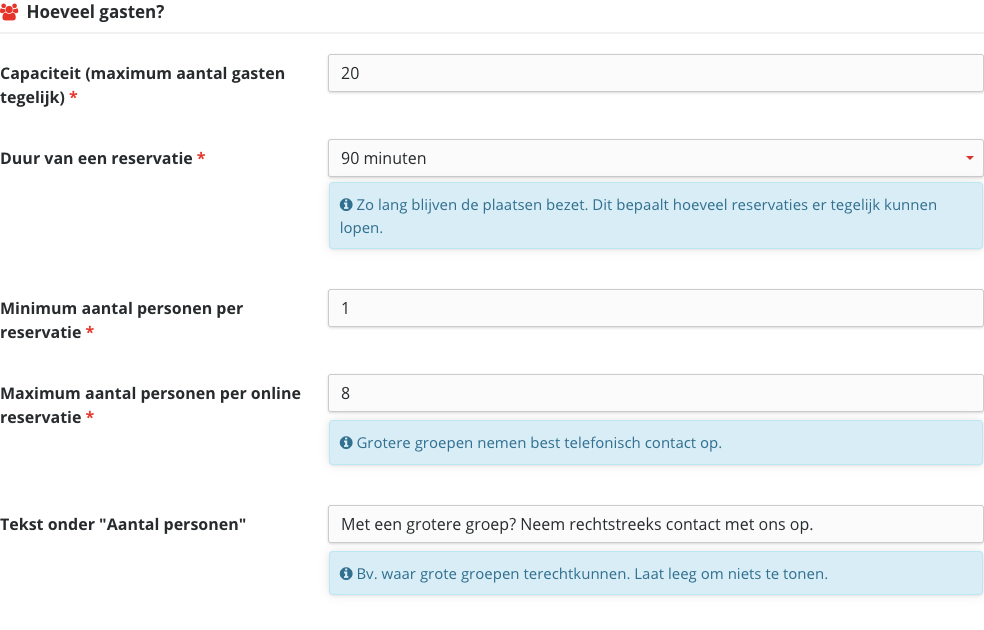
Task: Click the red guests group icon
Action: point(9,12)
